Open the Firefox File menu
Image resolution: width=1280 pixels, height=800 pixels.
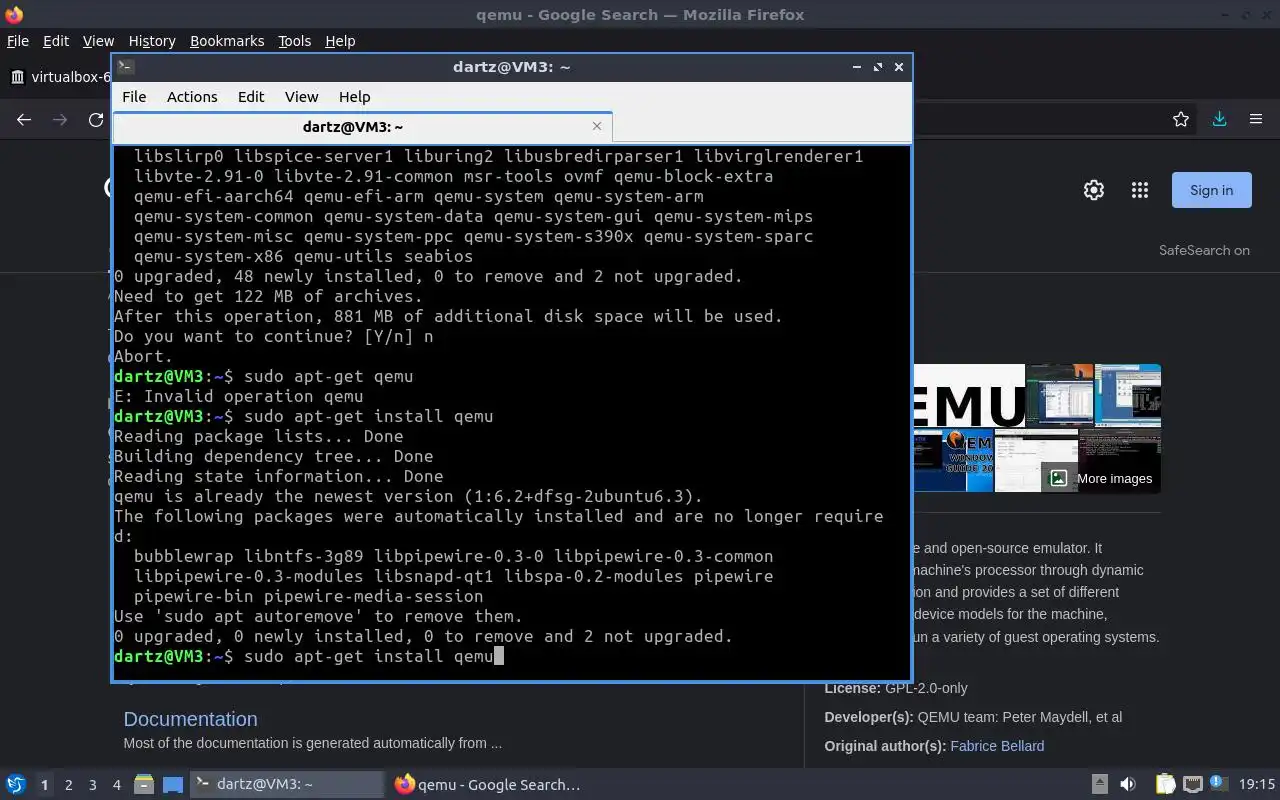click(18, 41)
